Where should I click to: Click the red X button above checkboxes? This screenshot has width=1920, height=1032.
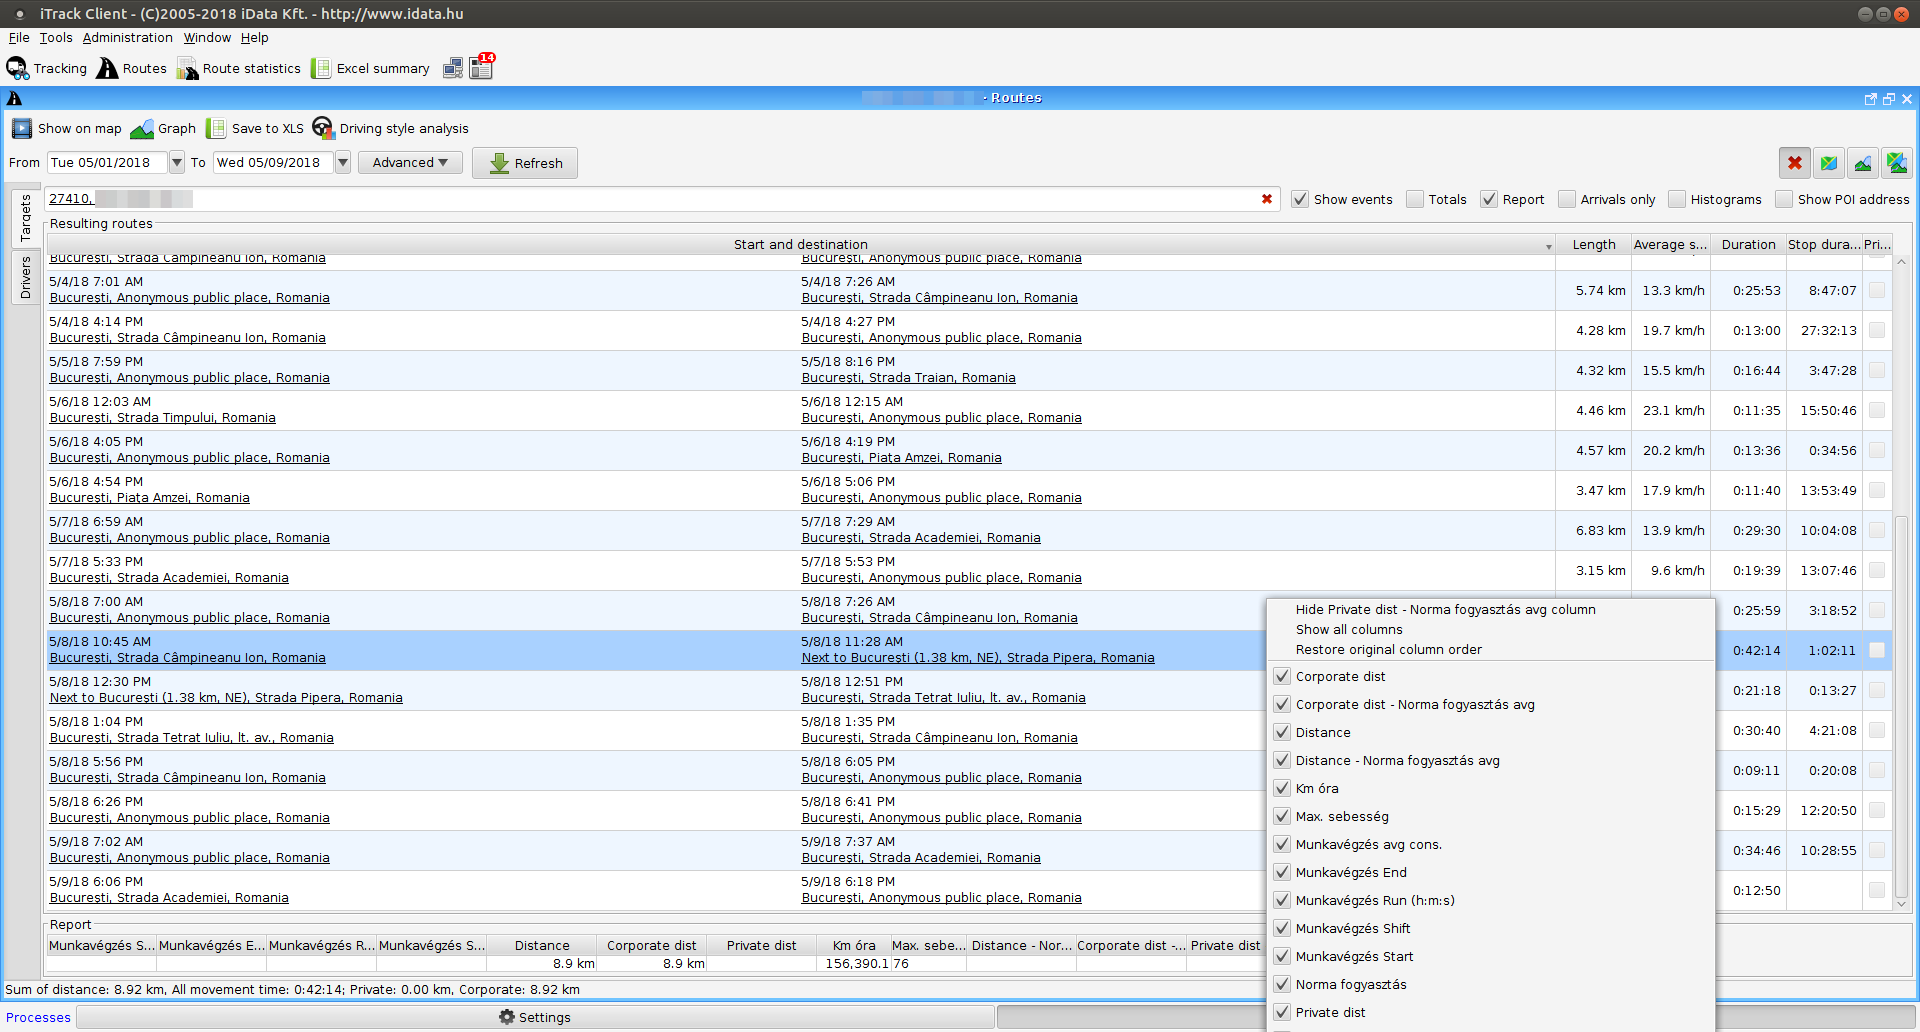[1795, 163]
